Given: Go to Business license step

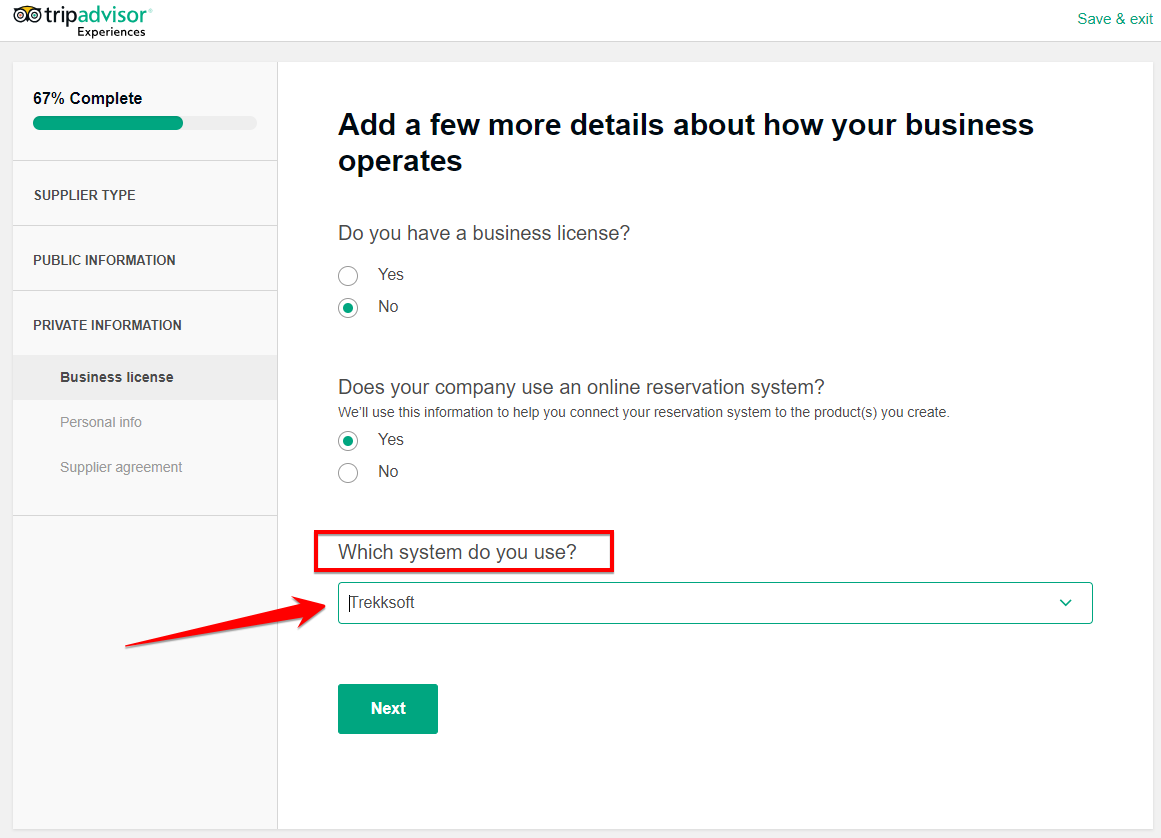Looking at the screenshot, I should coord(145,377).
